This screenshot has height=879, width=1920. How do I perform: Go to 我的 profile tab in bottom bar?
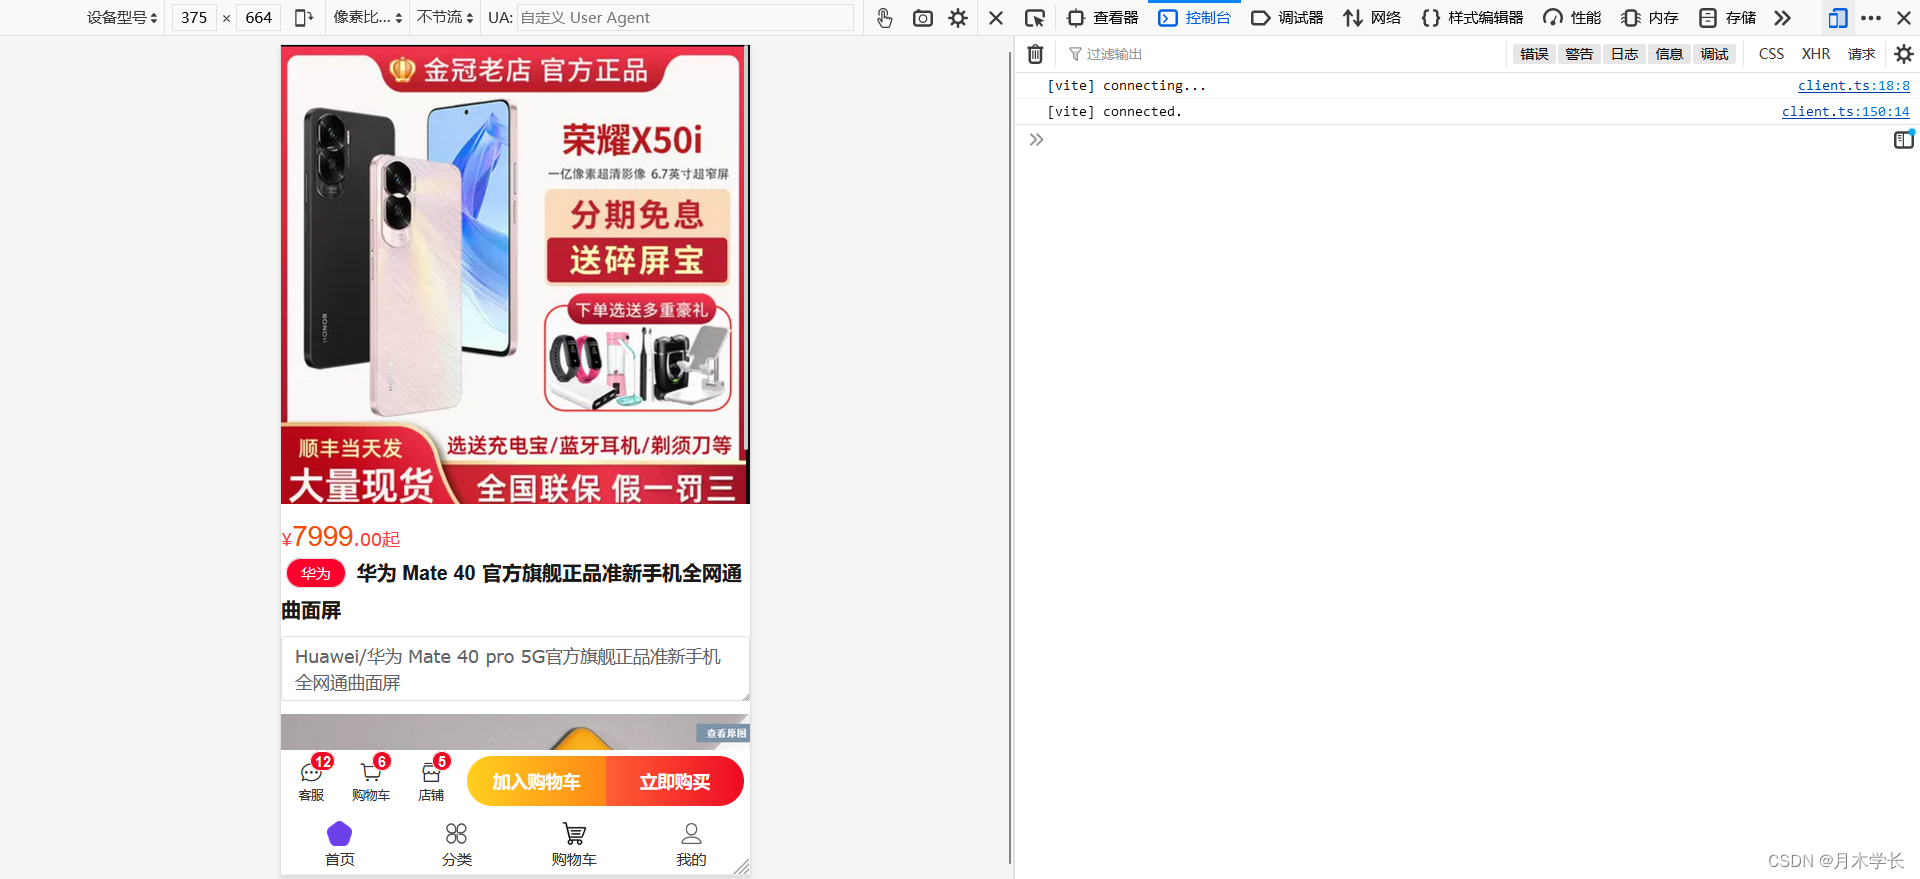pos(691,844)
